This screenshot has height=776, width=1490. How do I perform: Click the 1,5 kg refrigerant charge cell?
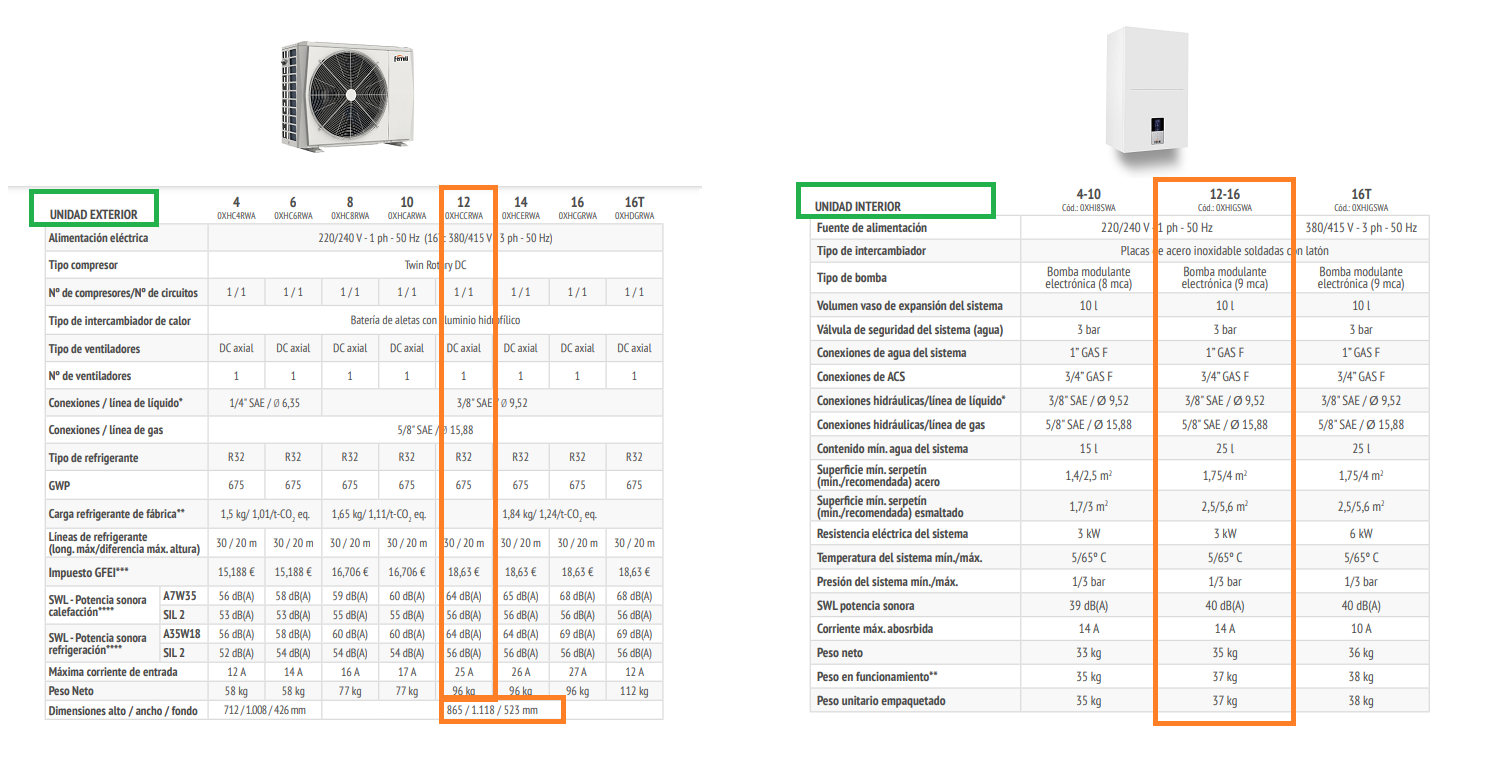click(x=265, y=514)
